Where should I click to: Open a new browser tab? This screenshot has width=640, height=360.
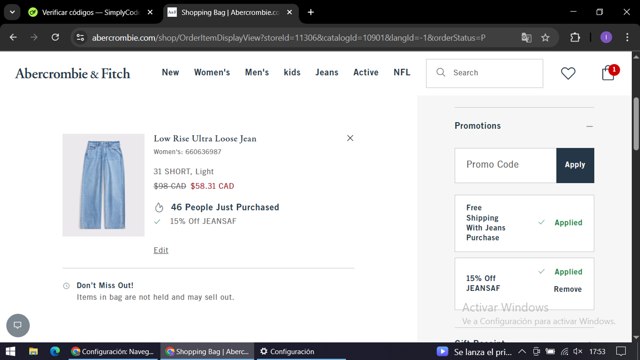point(311,12)
